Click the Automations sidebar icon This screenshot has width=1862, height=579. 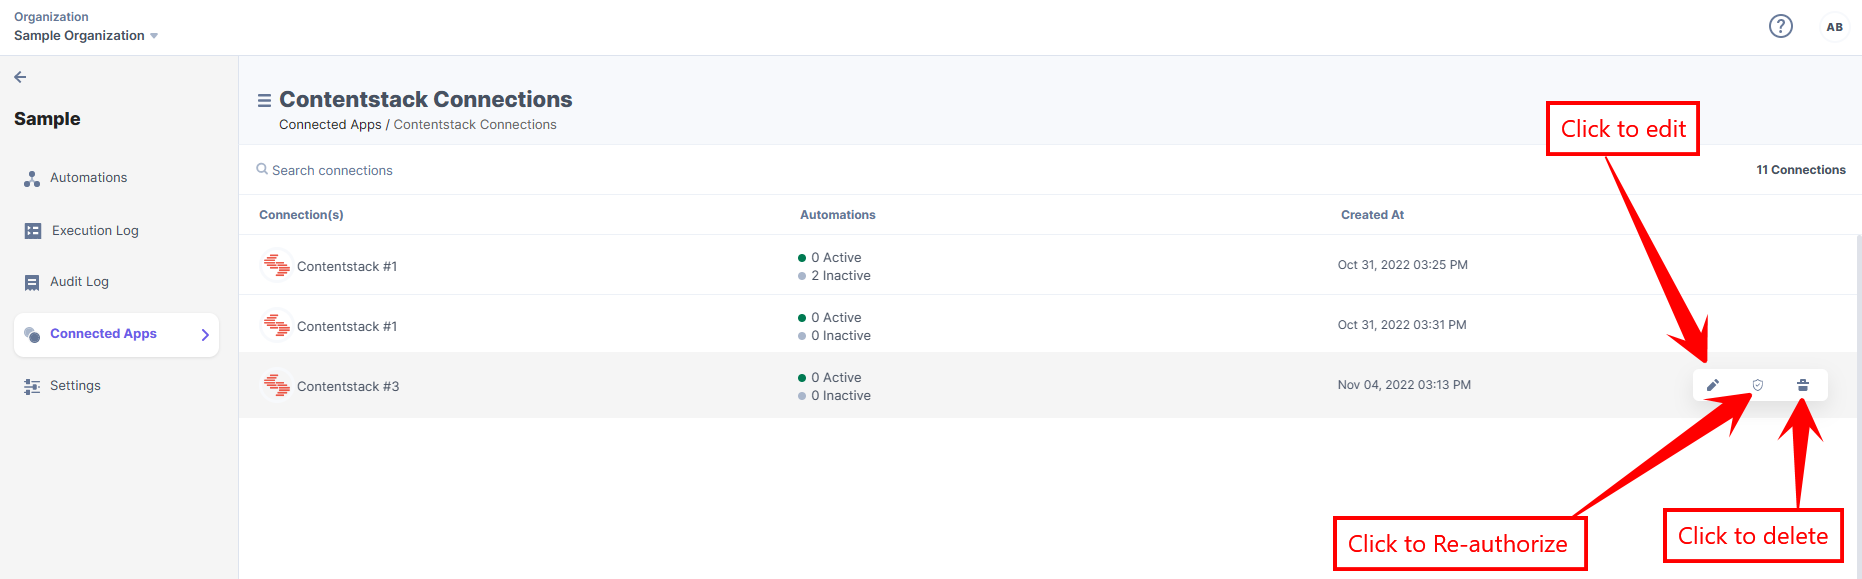coord(32,179)
